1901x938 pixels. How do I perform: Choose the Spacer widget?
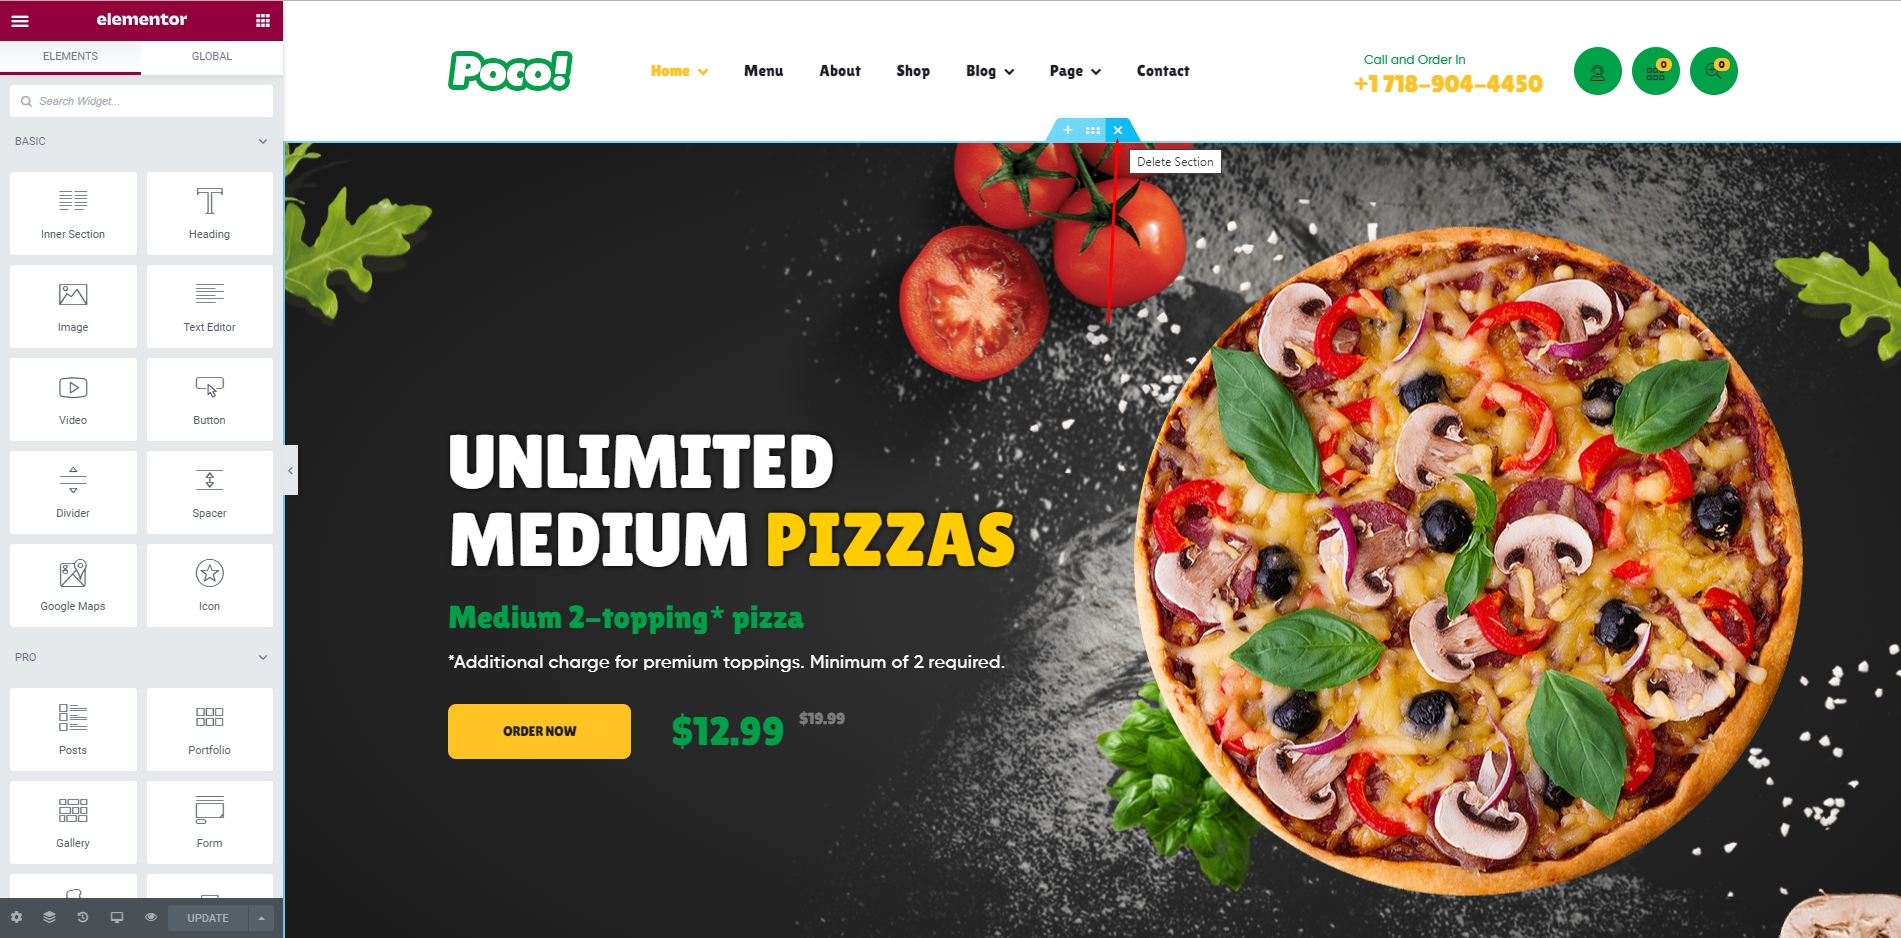coord(209,492)
